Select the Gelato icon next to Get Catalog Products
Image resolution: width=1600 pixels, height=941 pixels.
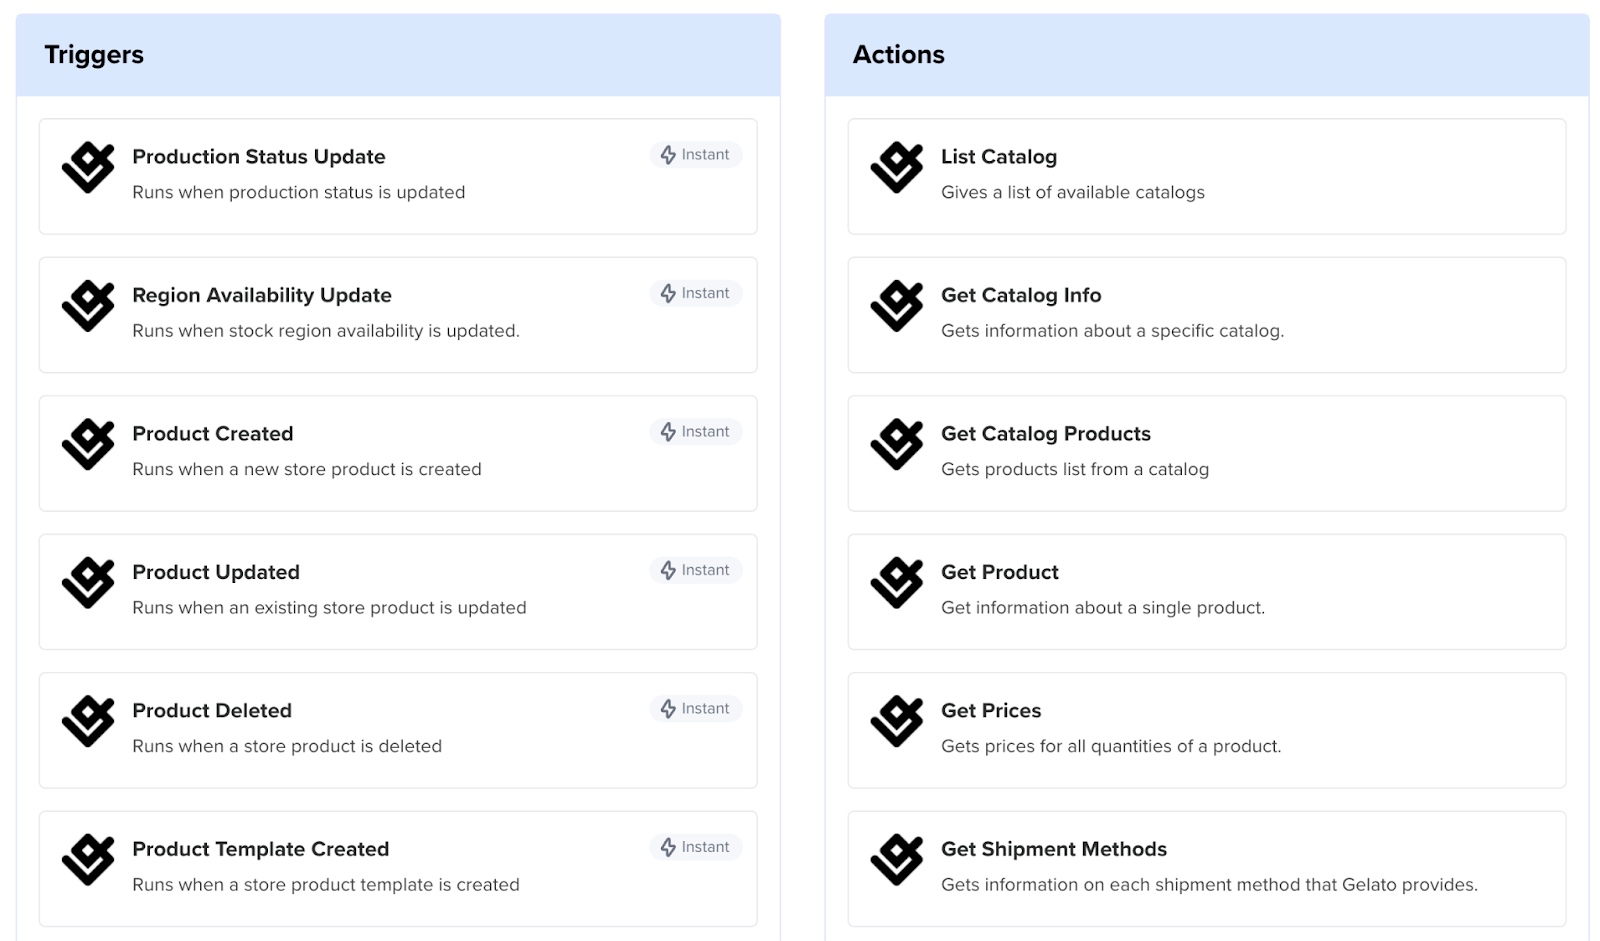click(x=897, y=445)
